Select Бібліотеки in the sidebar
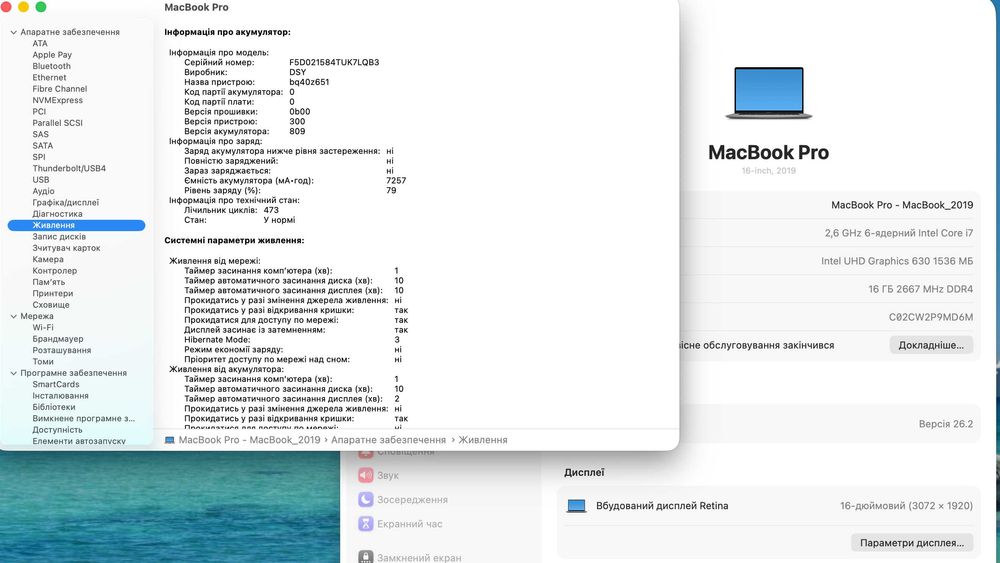The width and height of the screenshot is (1000, 563). point(54,407)
